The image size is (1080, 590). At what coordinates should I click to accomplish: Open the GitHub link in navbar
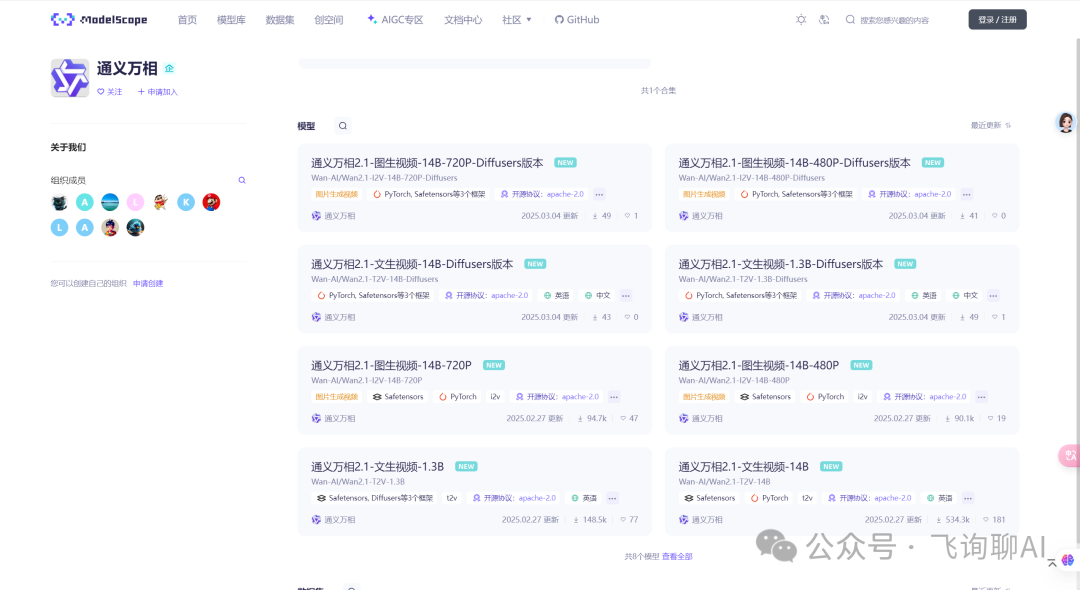(577, 20)
